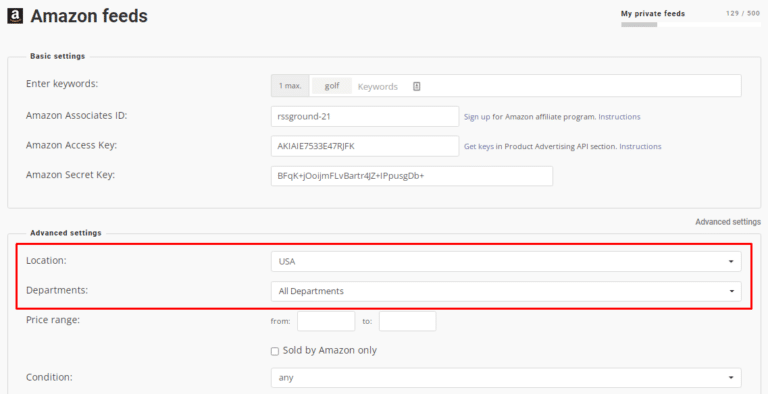Viewport: 768px width, 394px height.
Task: Toggle the Advanced settings link
Action: coord(728,222)
